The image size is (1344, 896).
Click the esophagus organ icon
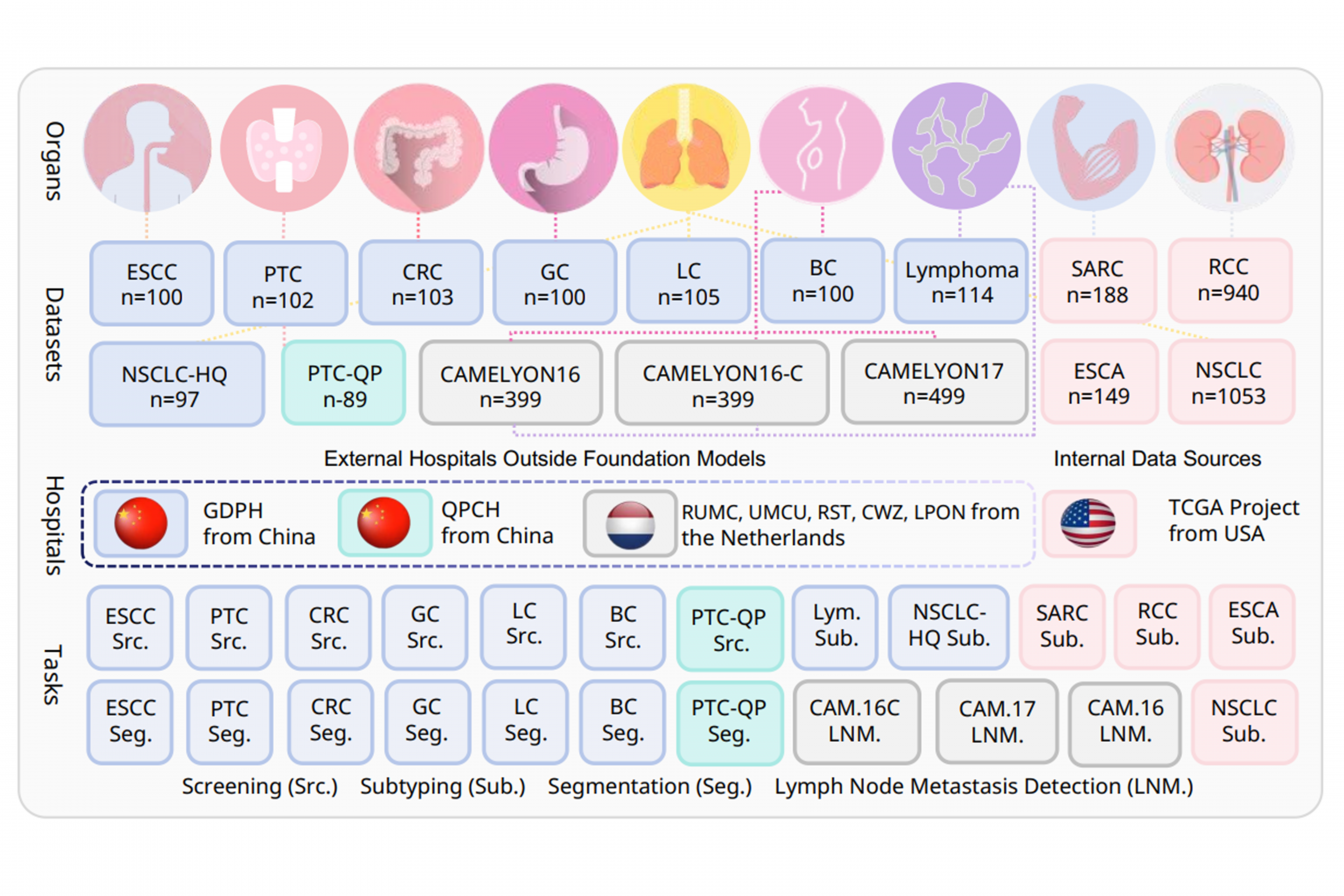[x=148, y=148]
